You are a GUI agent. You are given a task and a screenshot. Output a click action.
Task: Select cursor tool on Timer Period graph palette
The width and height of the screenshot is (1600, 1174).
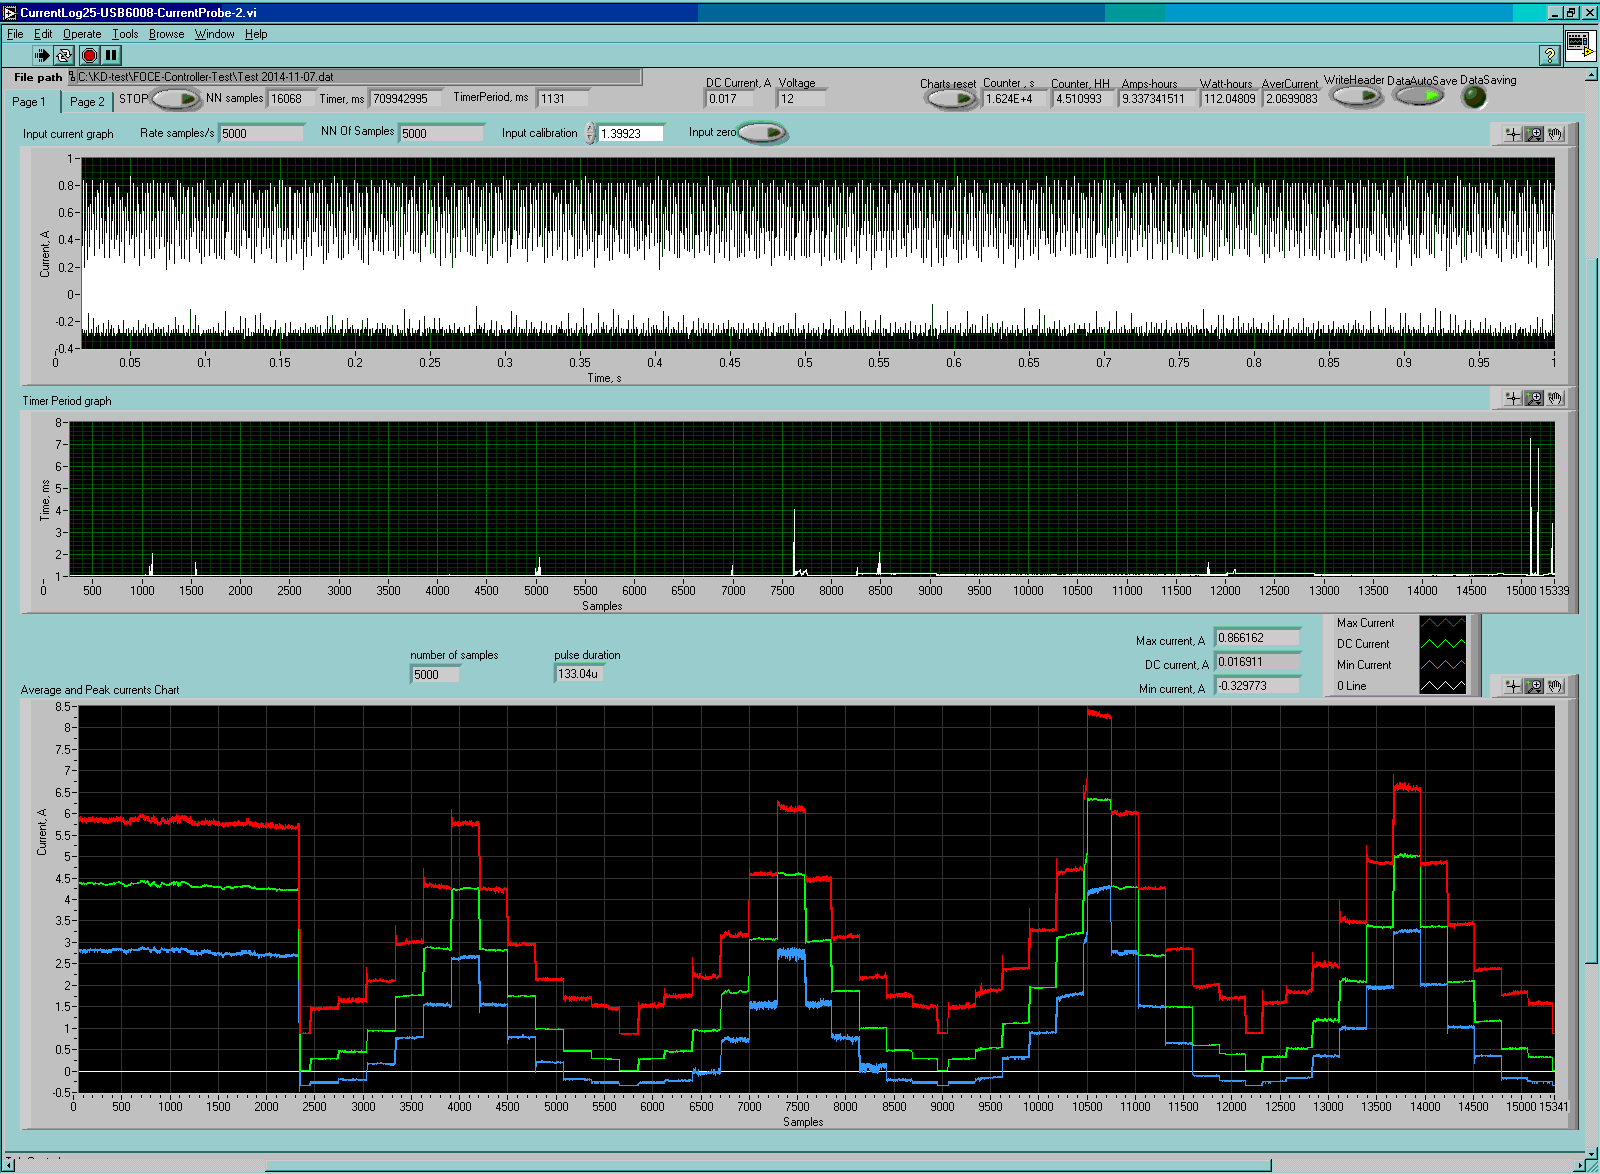(1512, 398)
